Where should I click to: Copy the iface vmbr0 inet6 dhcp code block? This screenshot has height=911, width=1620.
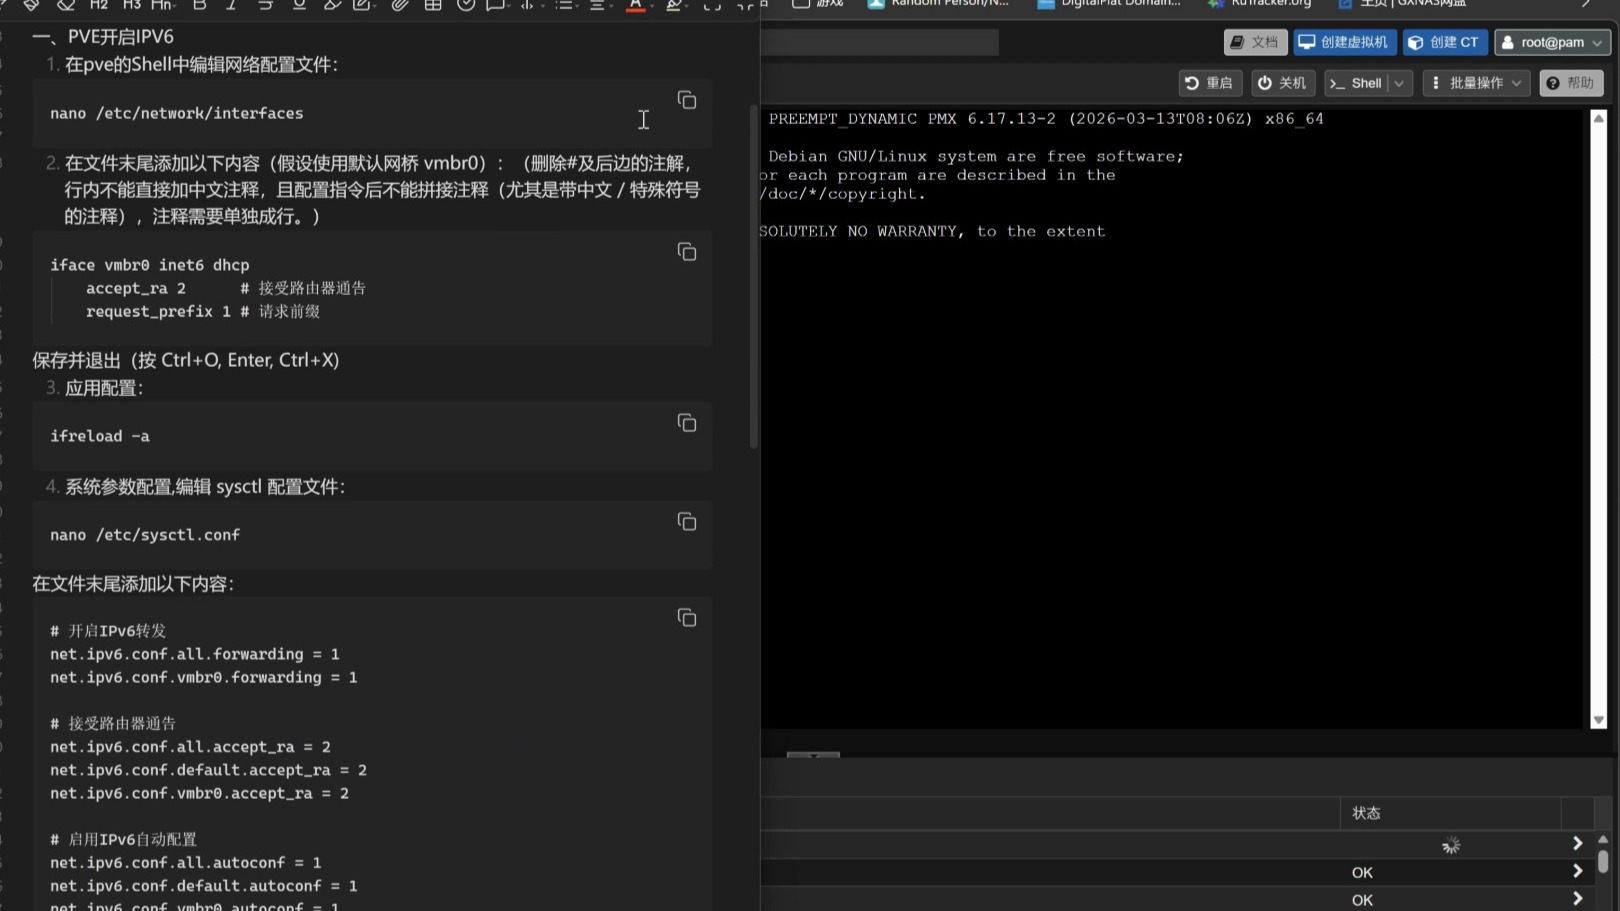[687, 252]
